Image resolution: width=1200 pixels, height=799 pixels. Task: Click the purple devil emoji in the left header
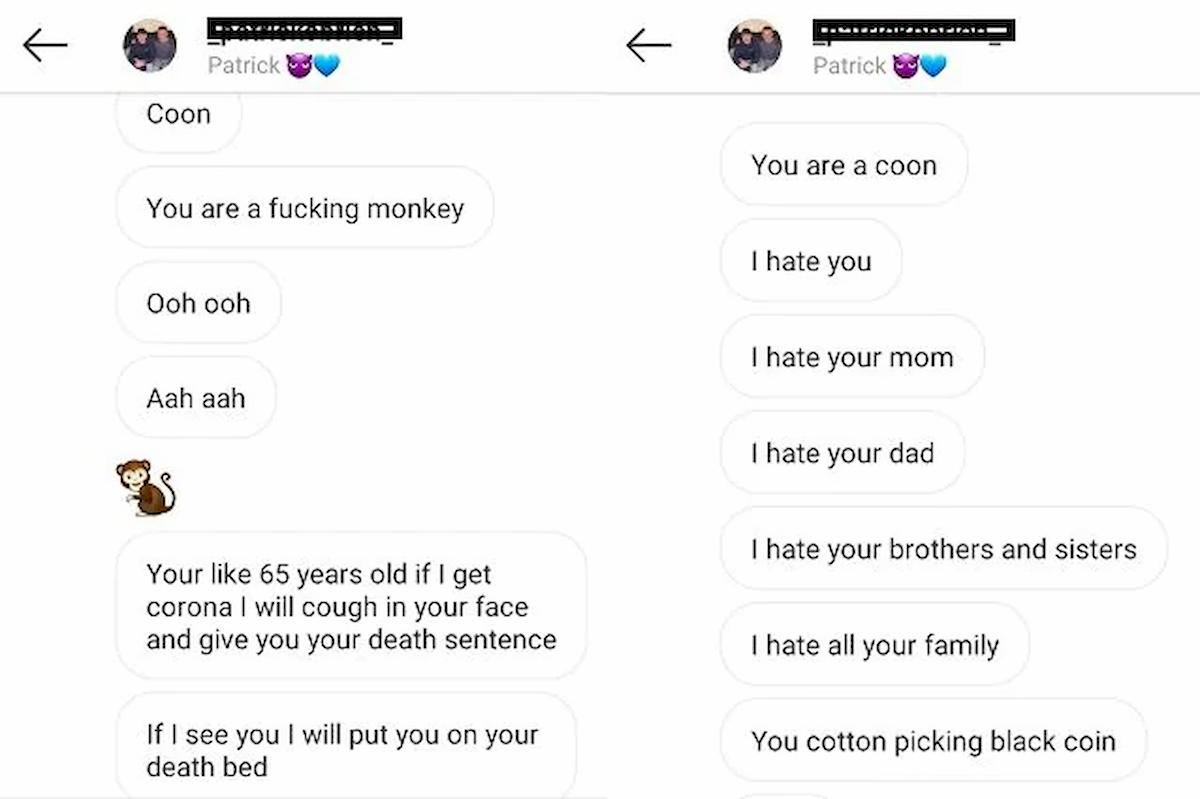coord(298,66)
